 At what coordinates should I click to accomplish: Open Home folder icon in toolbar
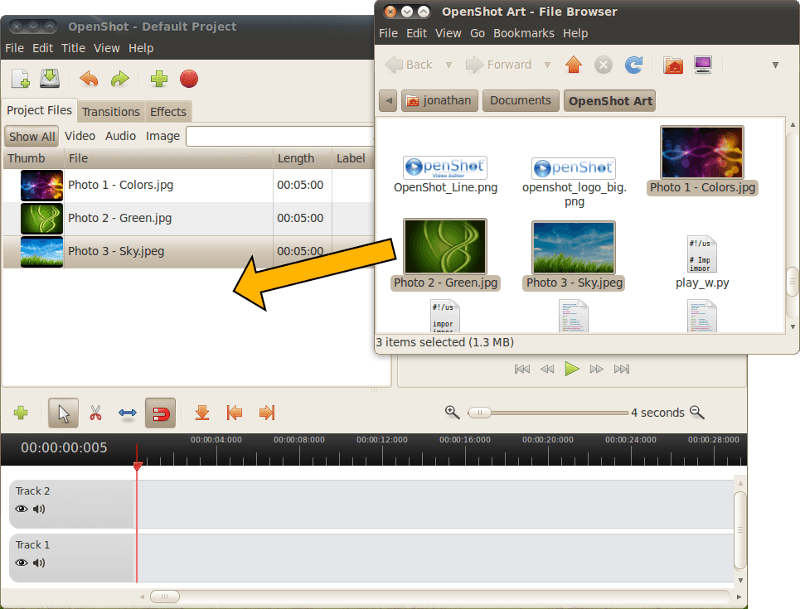(x=673, y=65)
